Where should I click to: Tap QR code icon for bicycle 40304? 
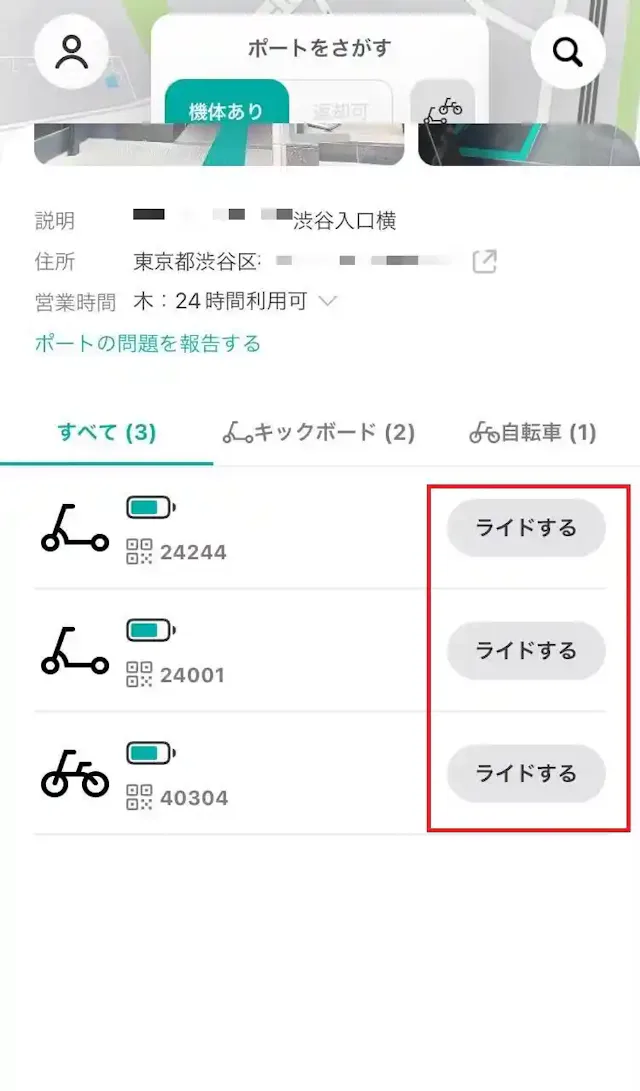pos(139,798)
